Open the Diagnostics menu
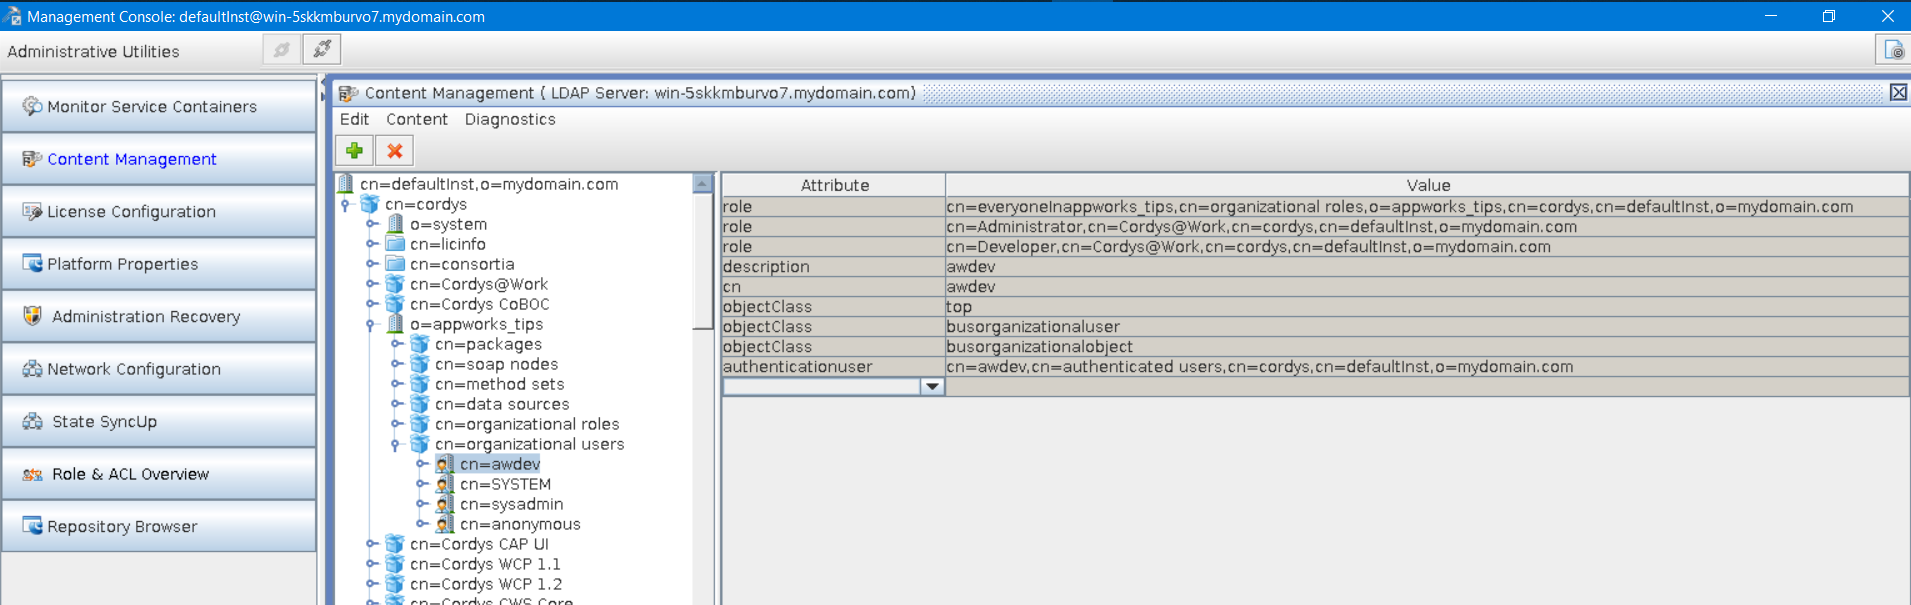This screenshot has height=605, width=1911. pos(509,119)
